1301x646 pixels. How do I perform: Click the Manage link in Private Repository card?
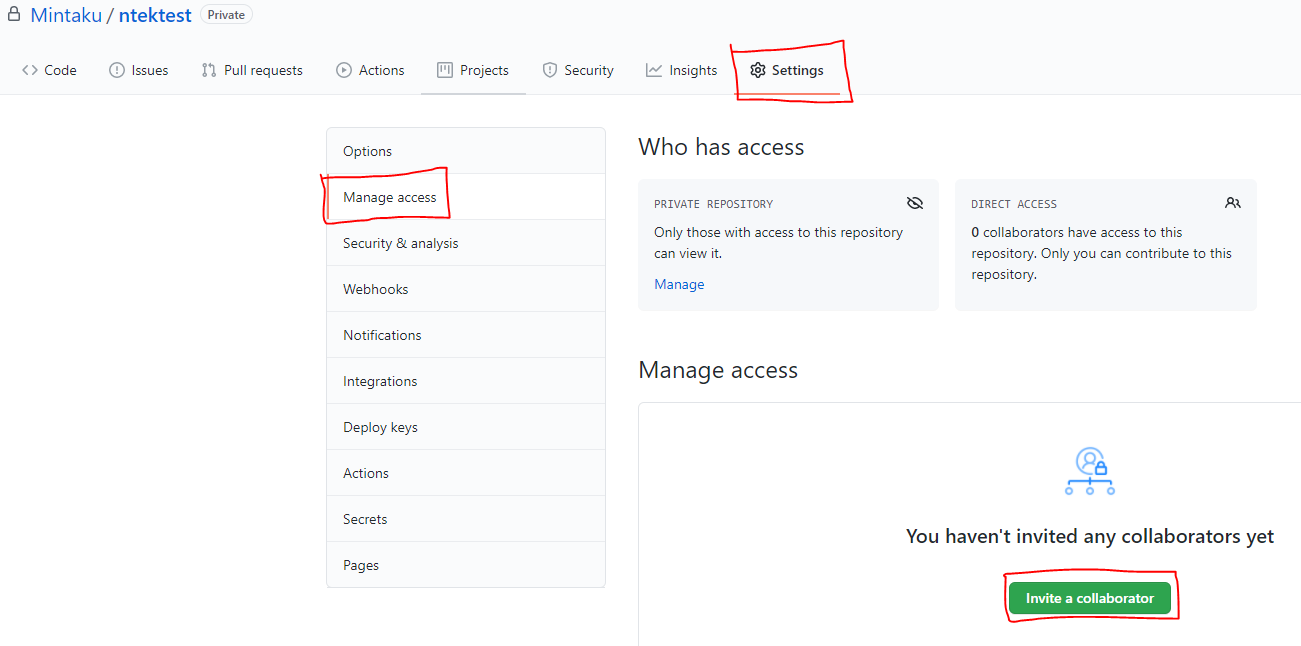tap(679, 284)
